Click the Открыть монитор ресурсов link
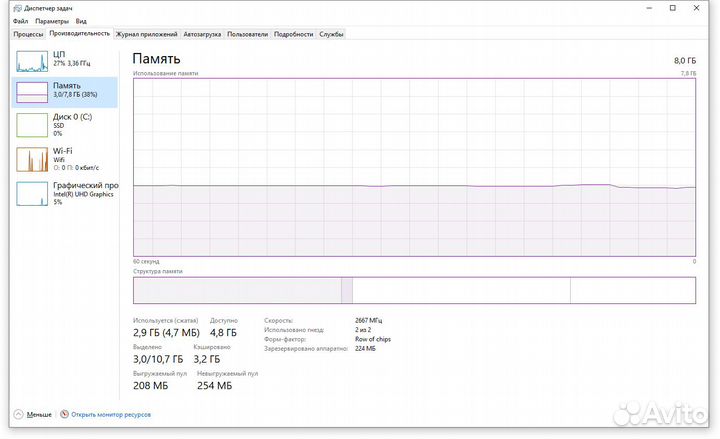The width and height of the screenshot is (720, 439). click(x=110, y=413)
